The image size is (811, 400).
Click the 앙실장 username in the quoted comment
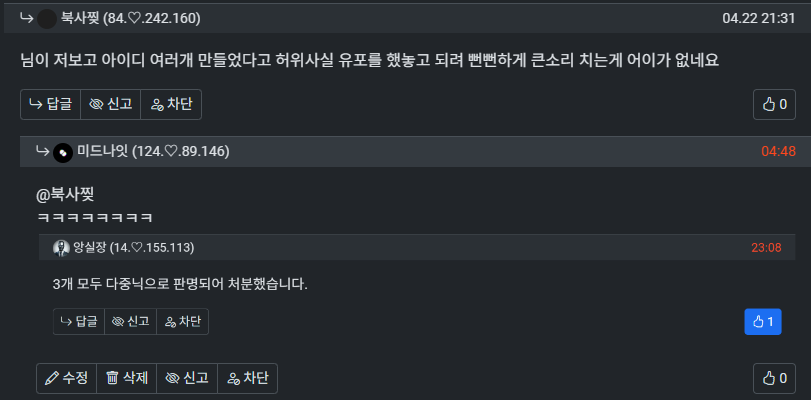pyautogui.click(x=90, y=248)
